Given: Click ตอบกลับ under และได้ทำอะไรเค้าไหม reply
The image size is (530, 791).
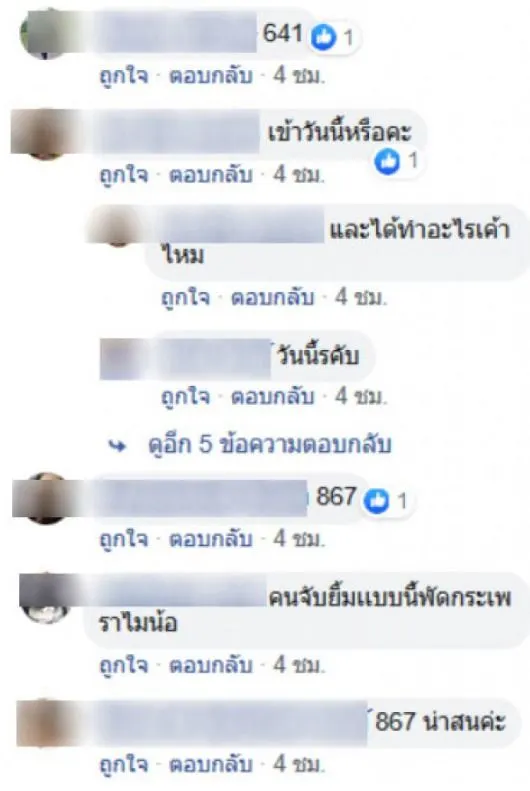Looking at the screenshot, I should pyautogui.click(x=272, y=298).
